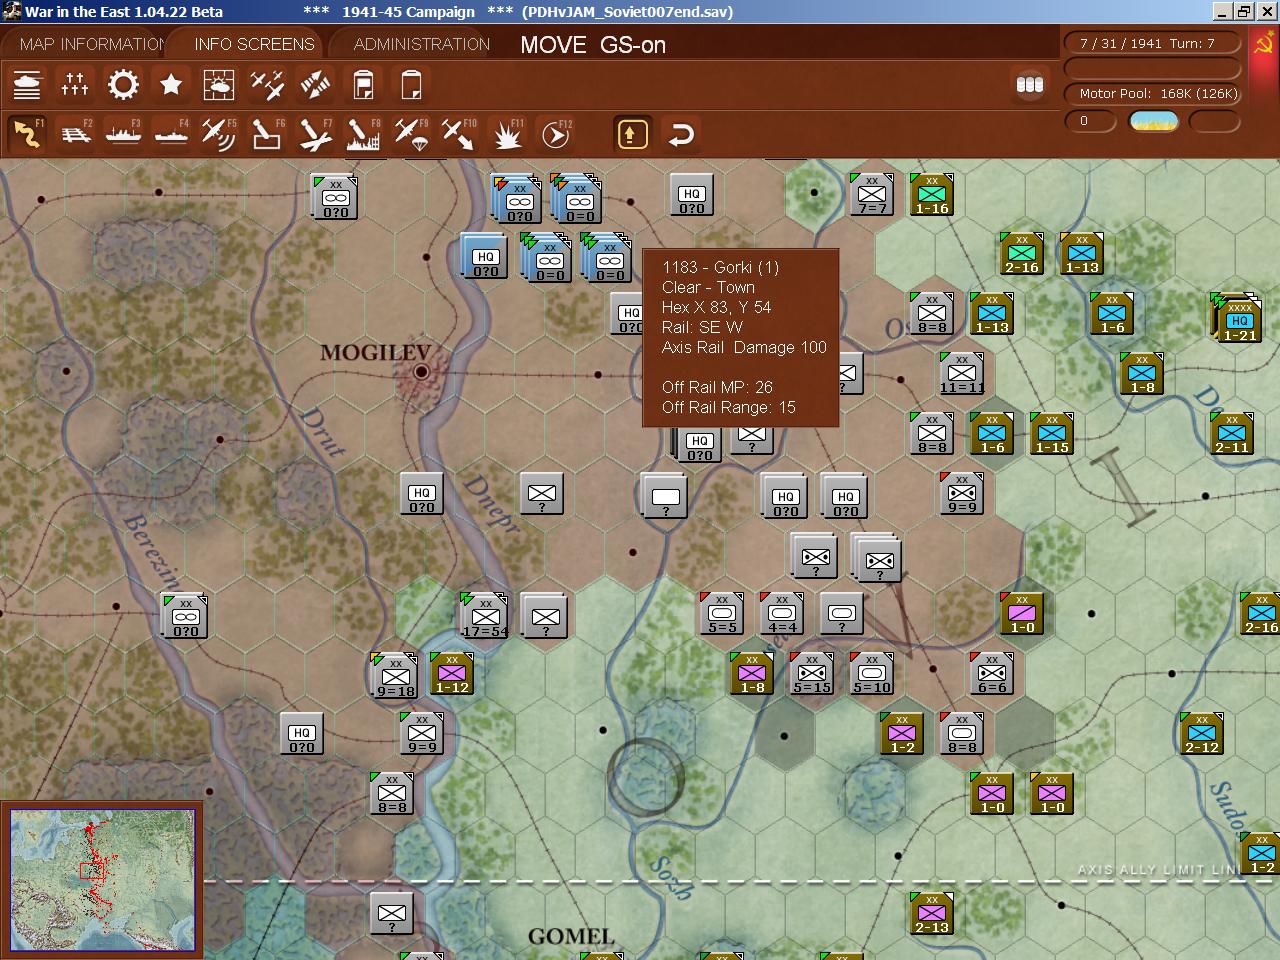Select the F1 move mode
This screenshot has height=960, width=1280.
coord(27,134)
